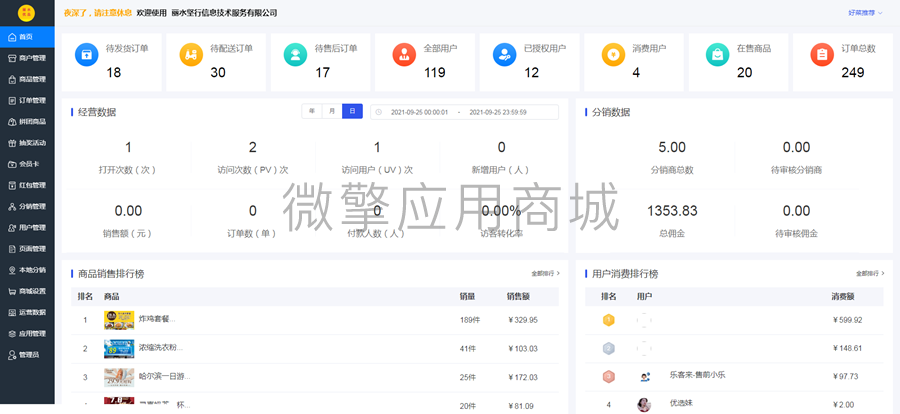900x414 pixels.
Task: Click the gold rank 1 medal
Action: click(608, 320)
